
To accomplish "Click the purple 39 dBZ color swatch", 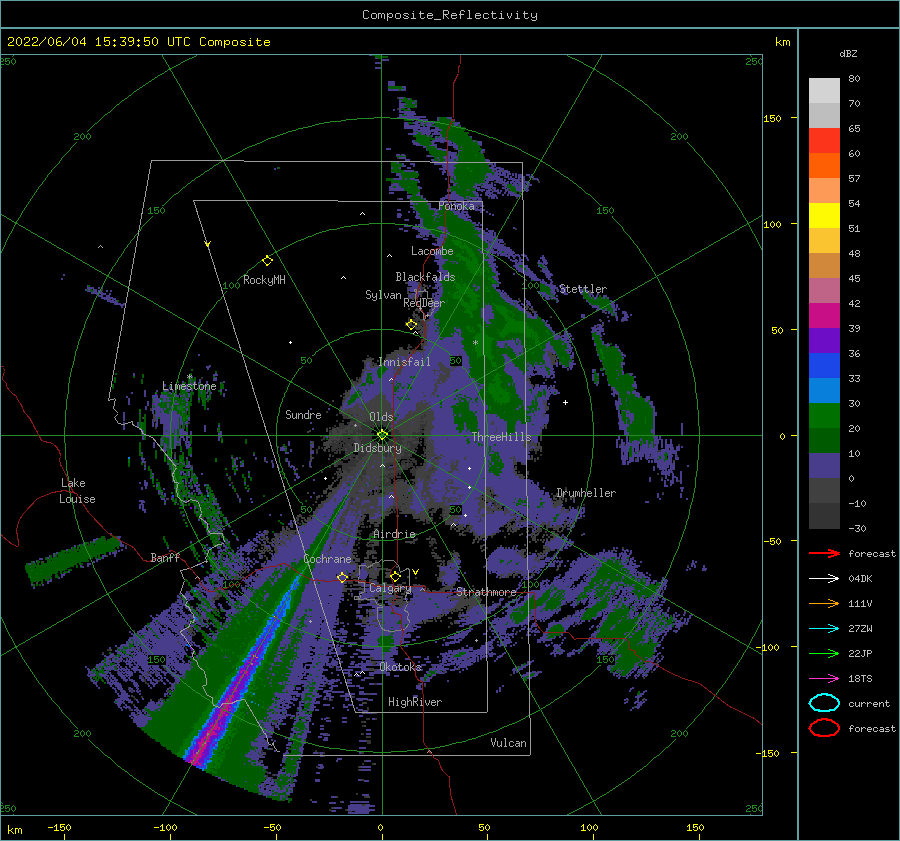I will click(x=824, y=341).
